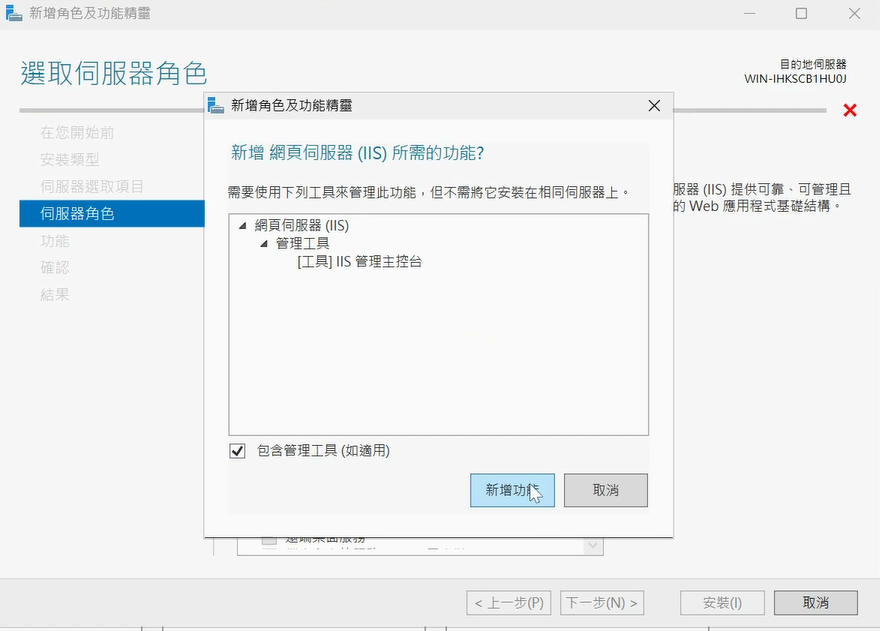
Task: Collapse the 管理工具 tree node
Action: pyautogui.click(x=264, y=244)
